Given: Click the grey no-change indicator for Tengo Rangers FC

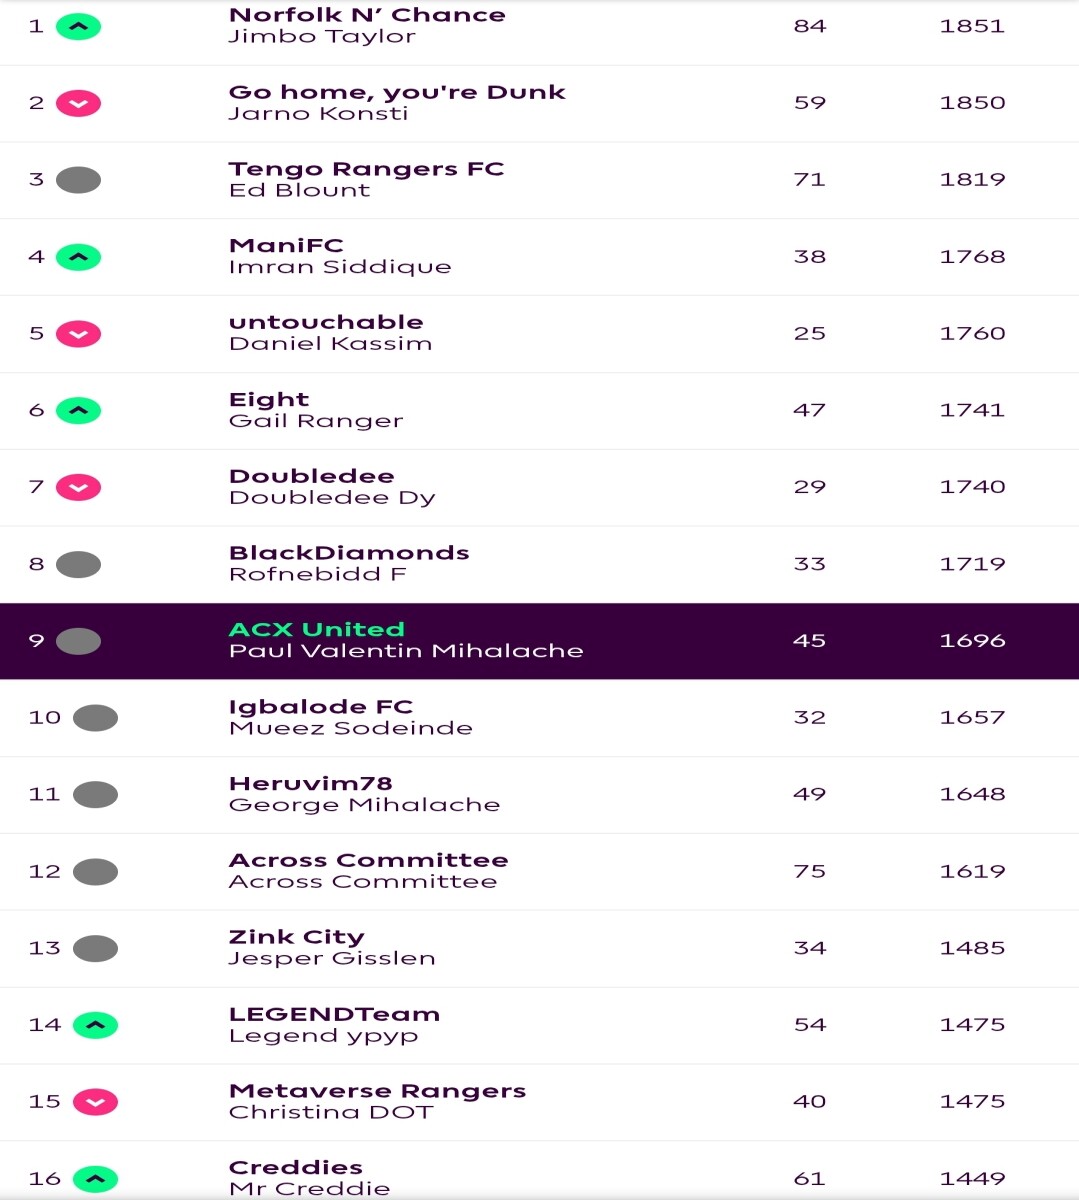Looking at the screenshot, I should (78, 180).
